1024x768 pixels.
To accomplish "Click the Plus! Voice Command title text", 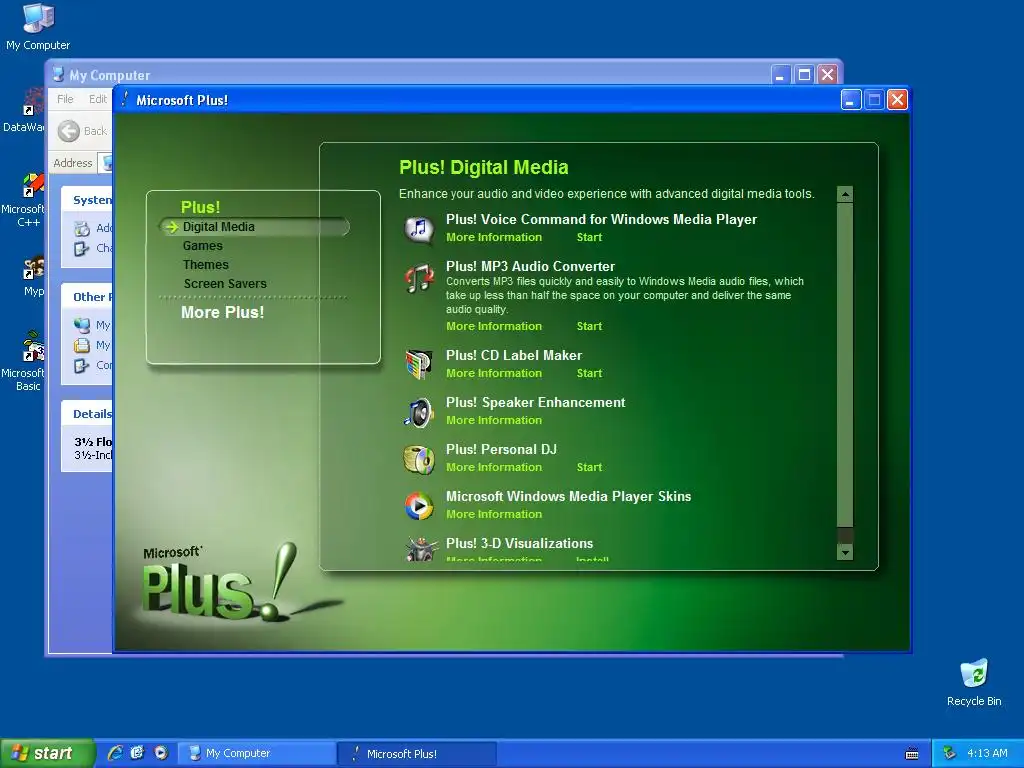I will pyautogui.click(x=601, y=219).
